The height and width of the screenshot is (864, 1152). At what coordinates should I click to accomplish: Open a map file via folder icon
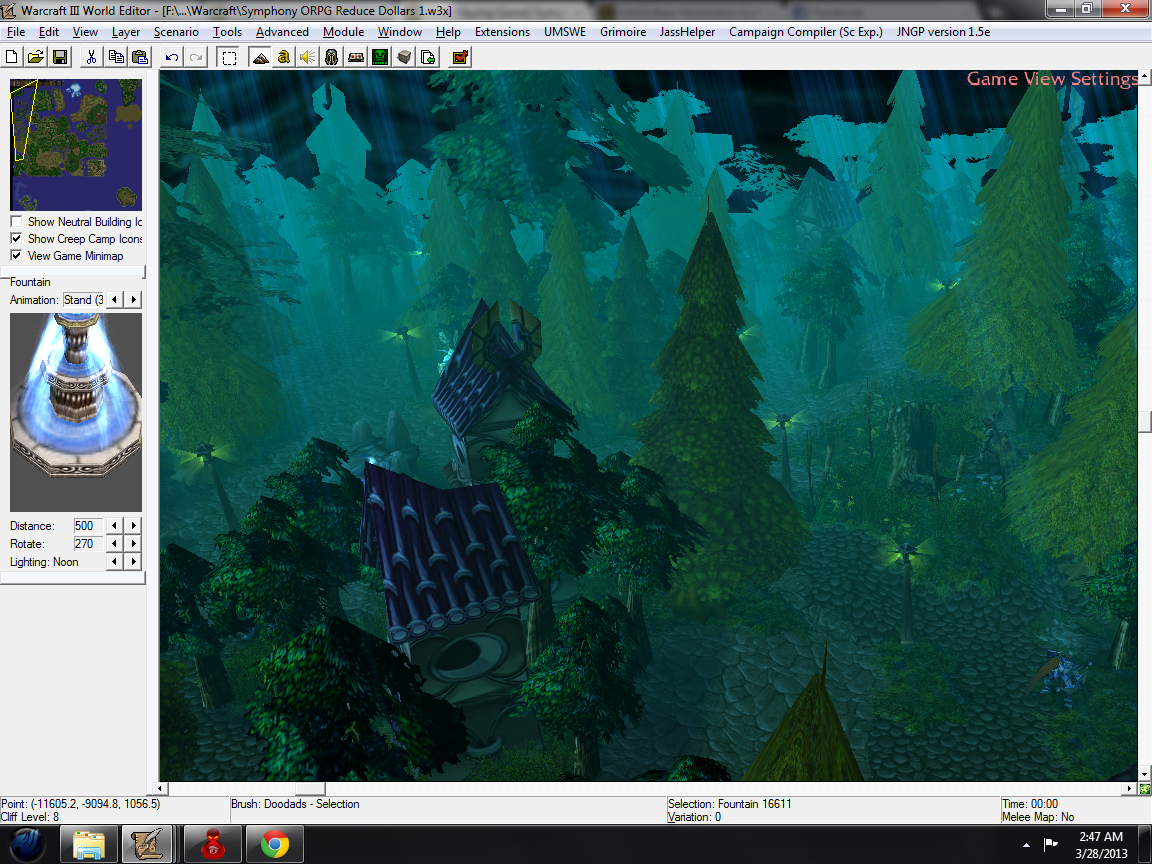point(35,57)
